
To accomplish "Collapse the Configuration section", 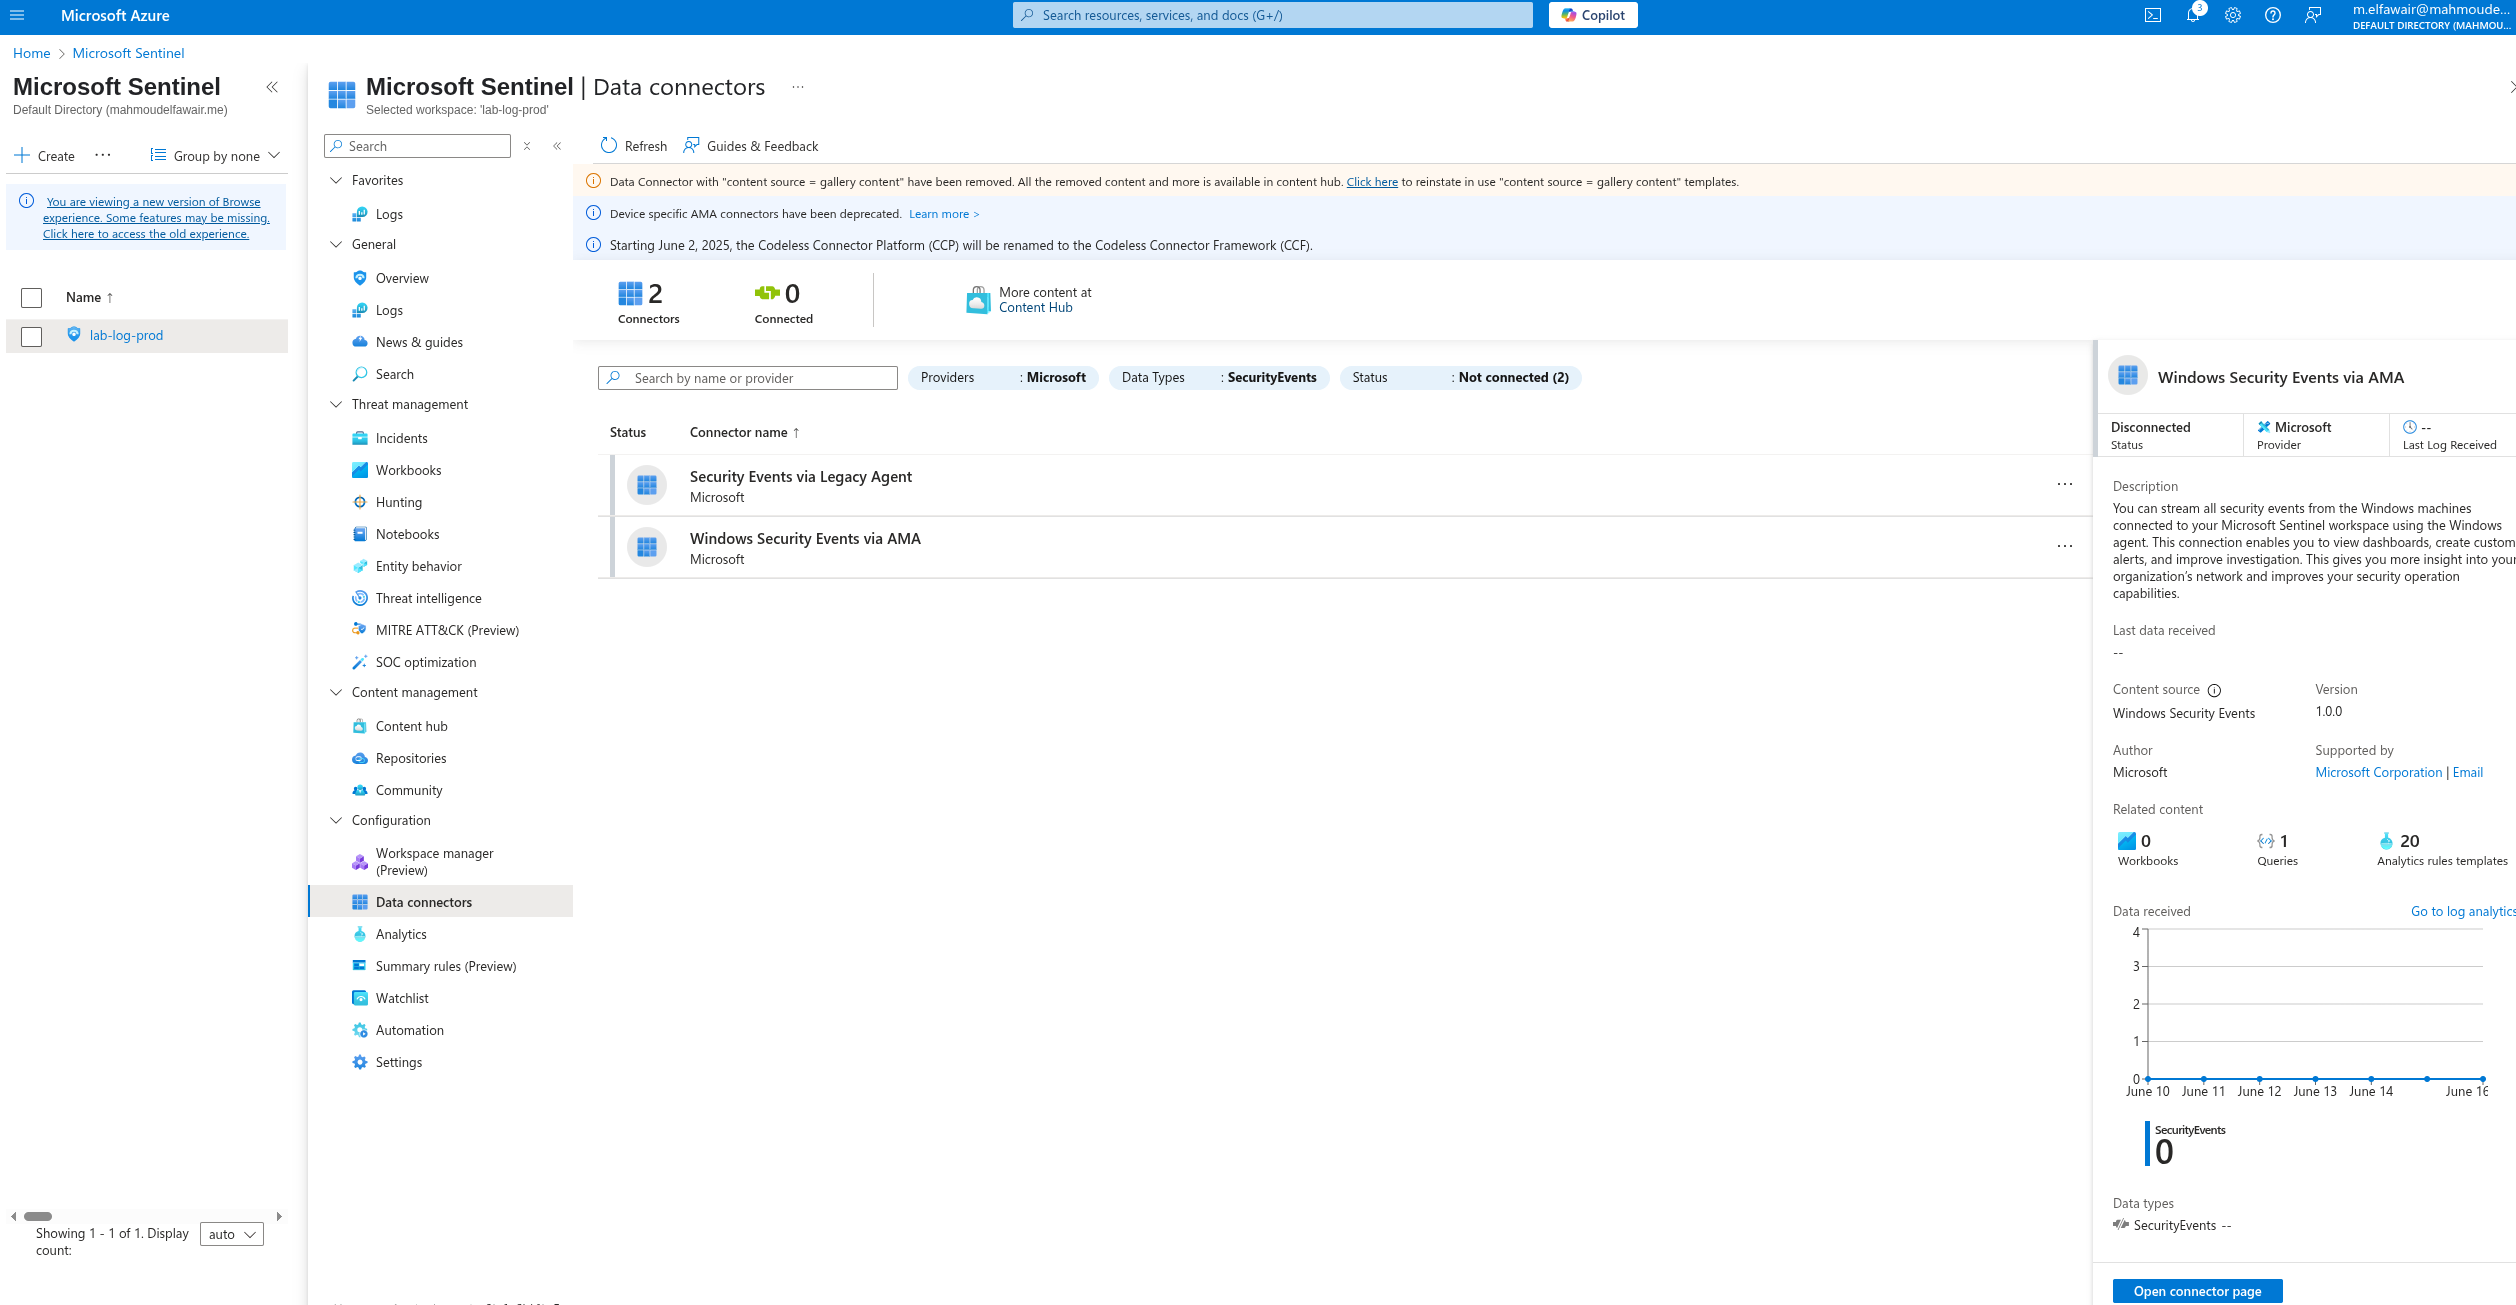I will click(x=336, y=820).
